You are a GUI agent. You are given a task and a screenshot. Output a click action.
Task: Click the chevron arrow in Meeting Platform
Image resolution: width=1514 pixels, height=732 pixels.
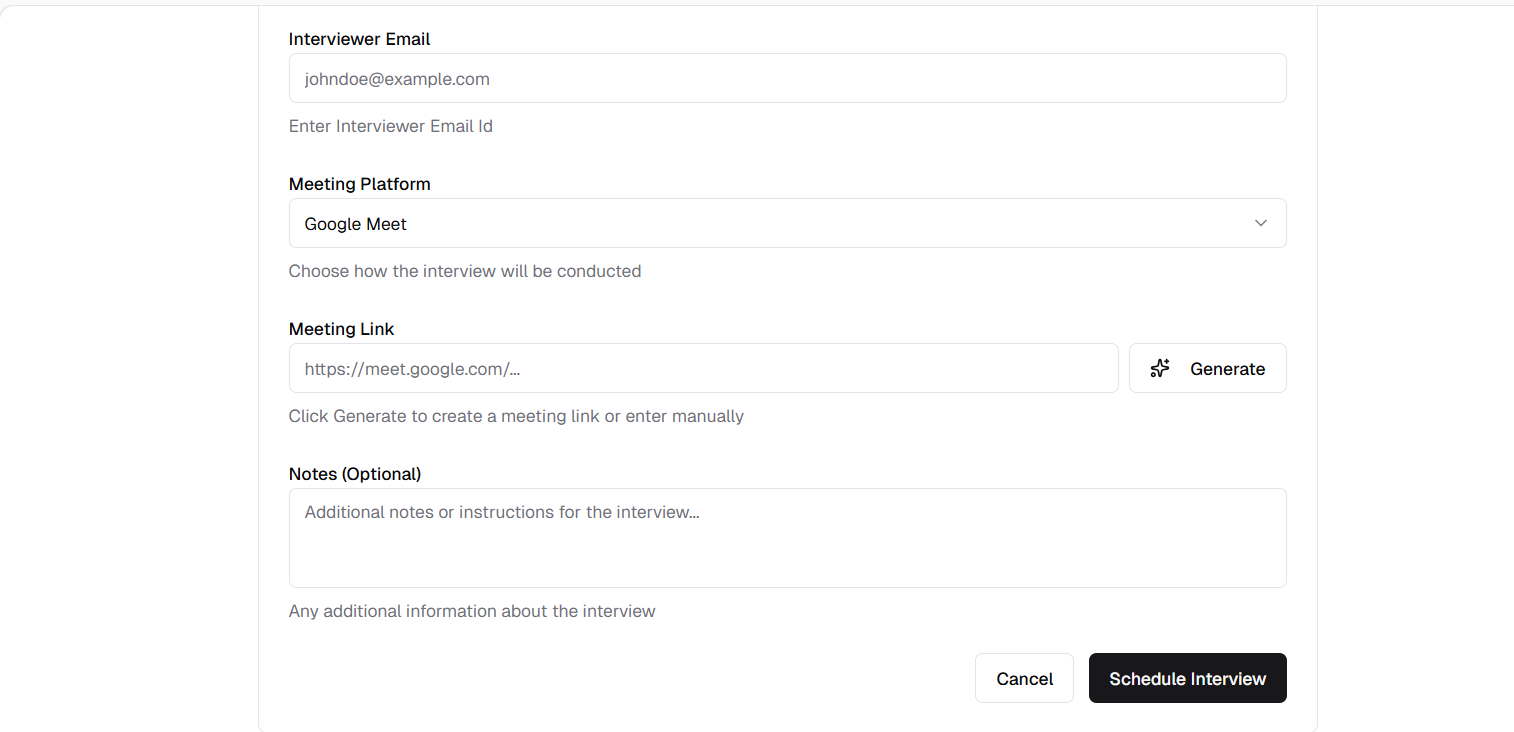point(1260,223)
